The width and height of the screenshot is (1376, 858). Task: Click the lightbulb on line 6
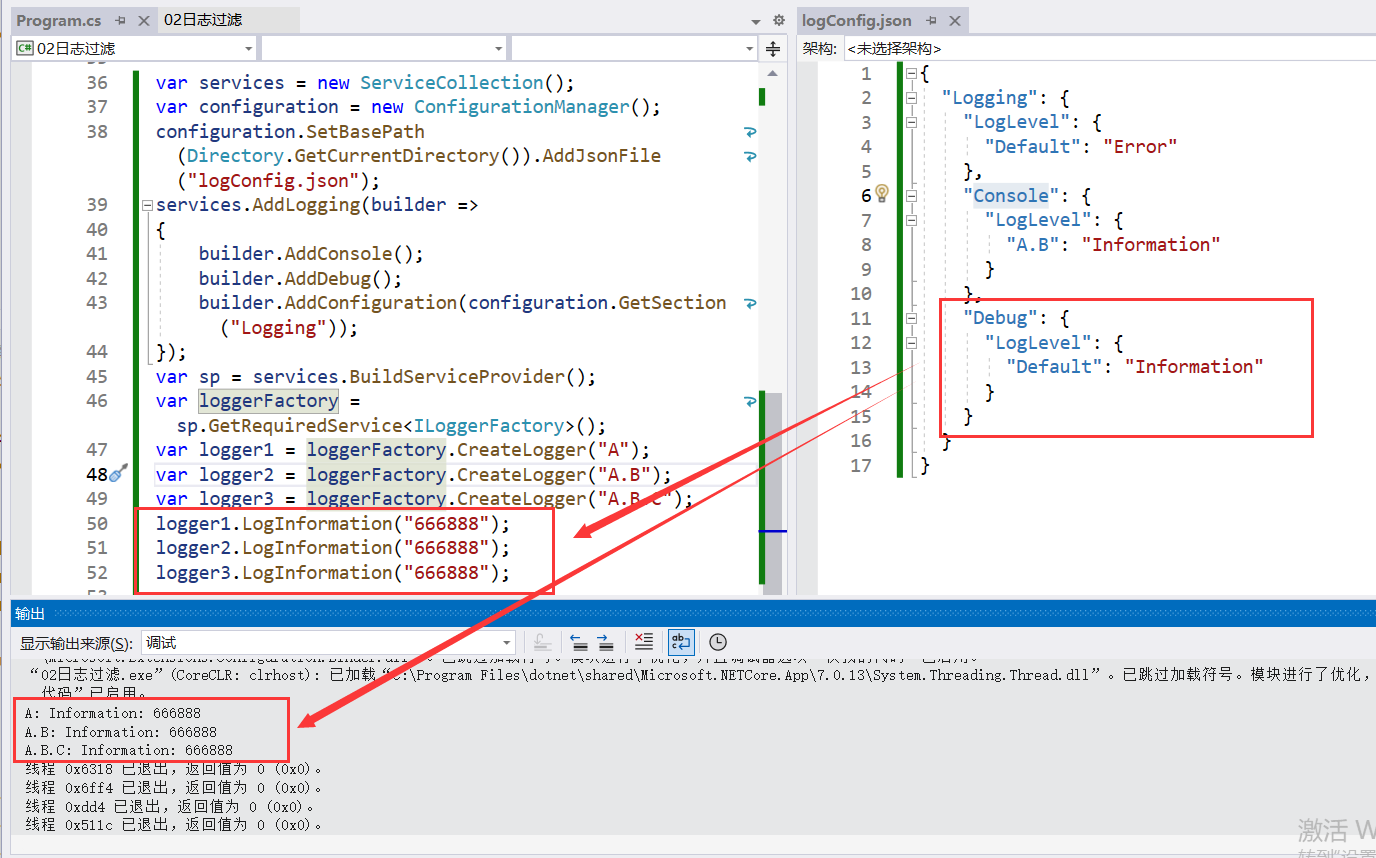882,192
